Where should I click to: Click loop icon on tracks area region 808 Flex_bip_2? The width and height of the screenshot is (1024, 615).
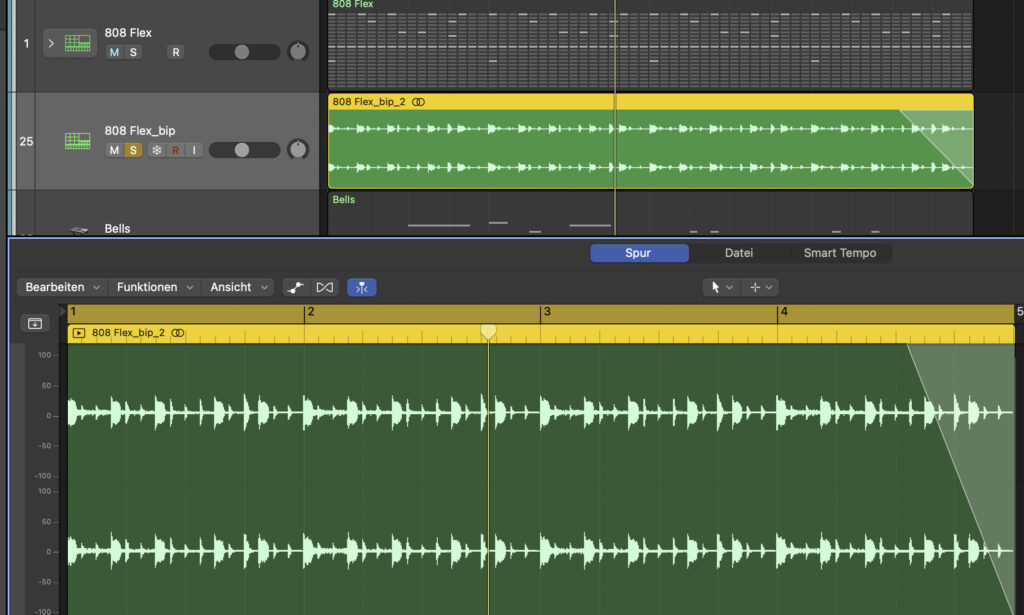[x=419, y=102]
